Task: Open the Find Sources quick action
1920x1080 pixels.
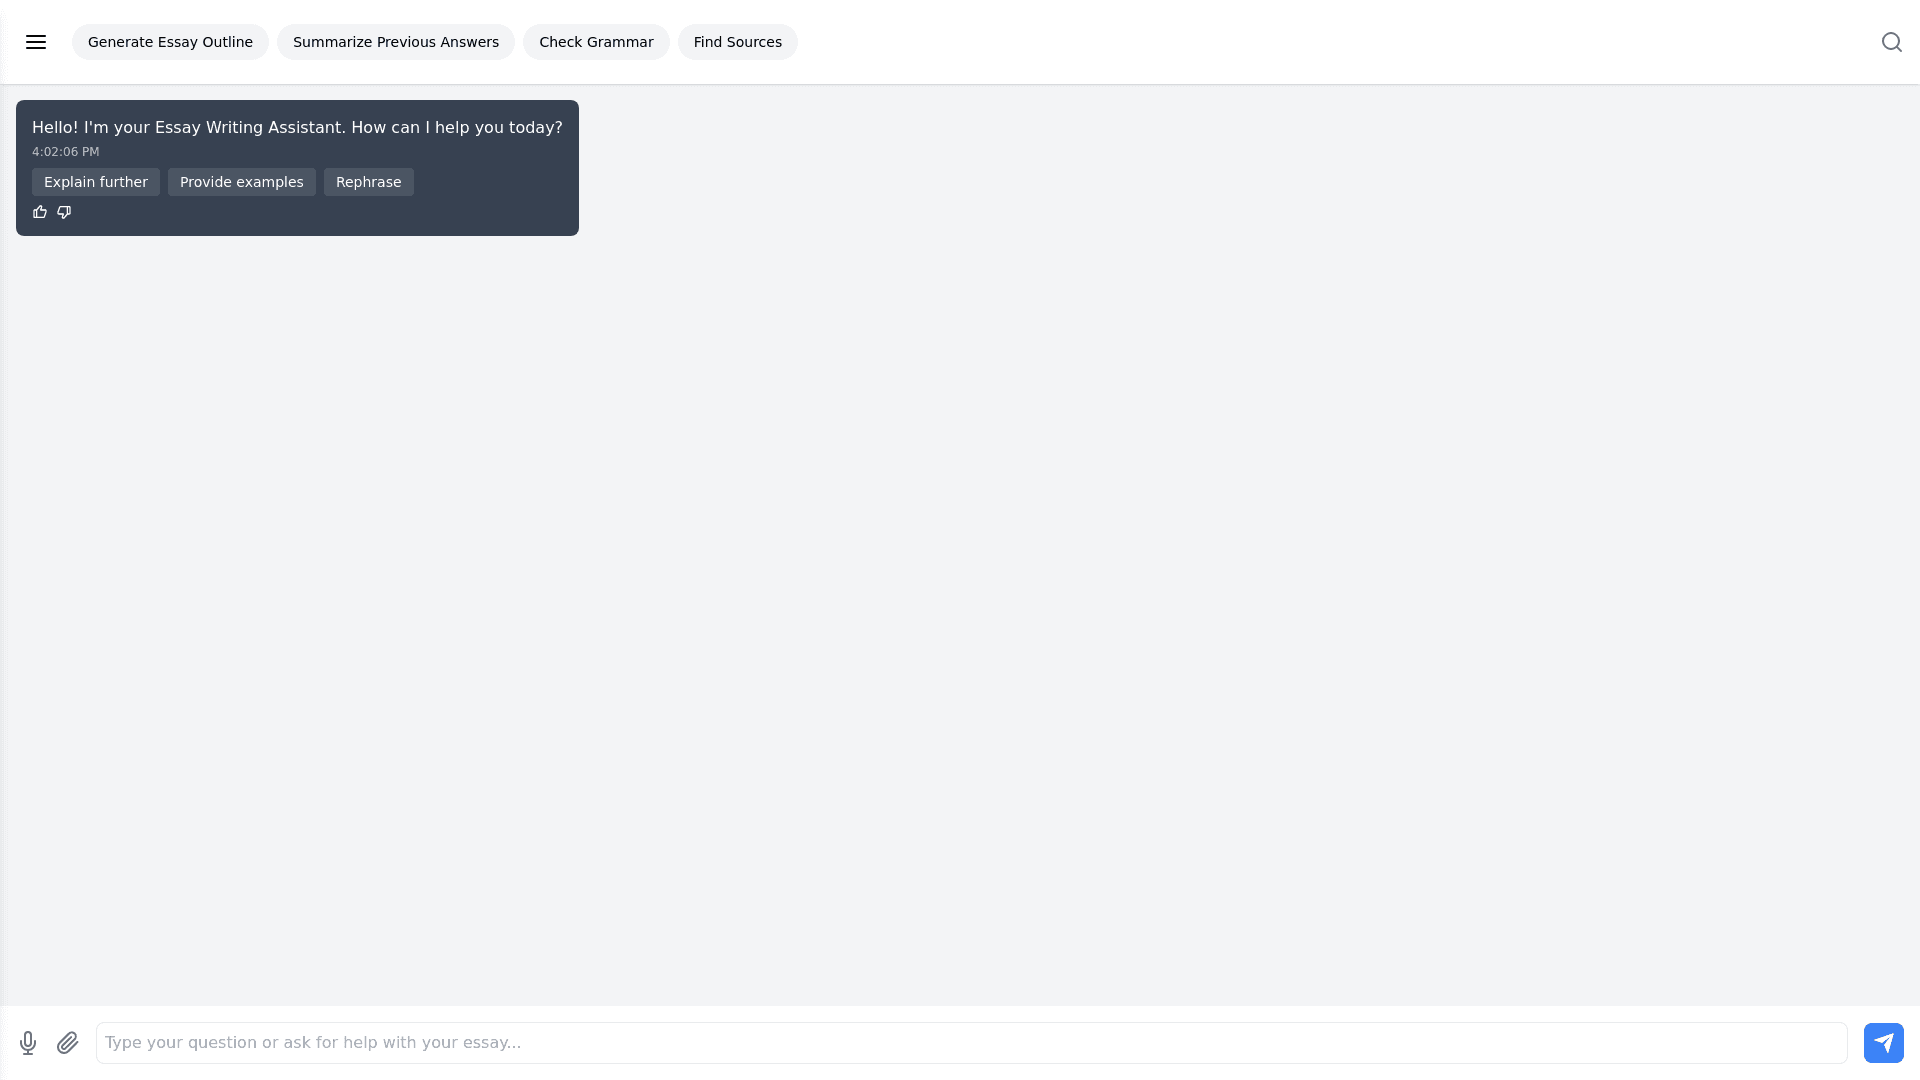Action: tap(737, 42)
